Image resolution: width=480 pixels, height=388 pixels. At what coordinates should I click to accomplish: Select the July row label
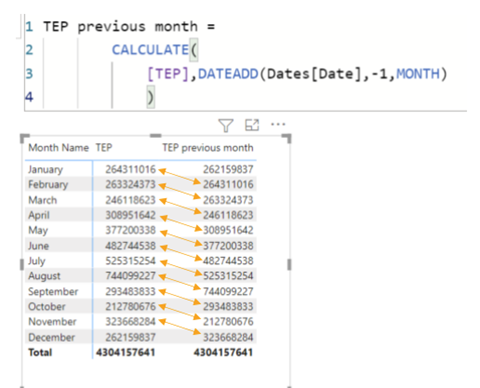pos(37,261)
